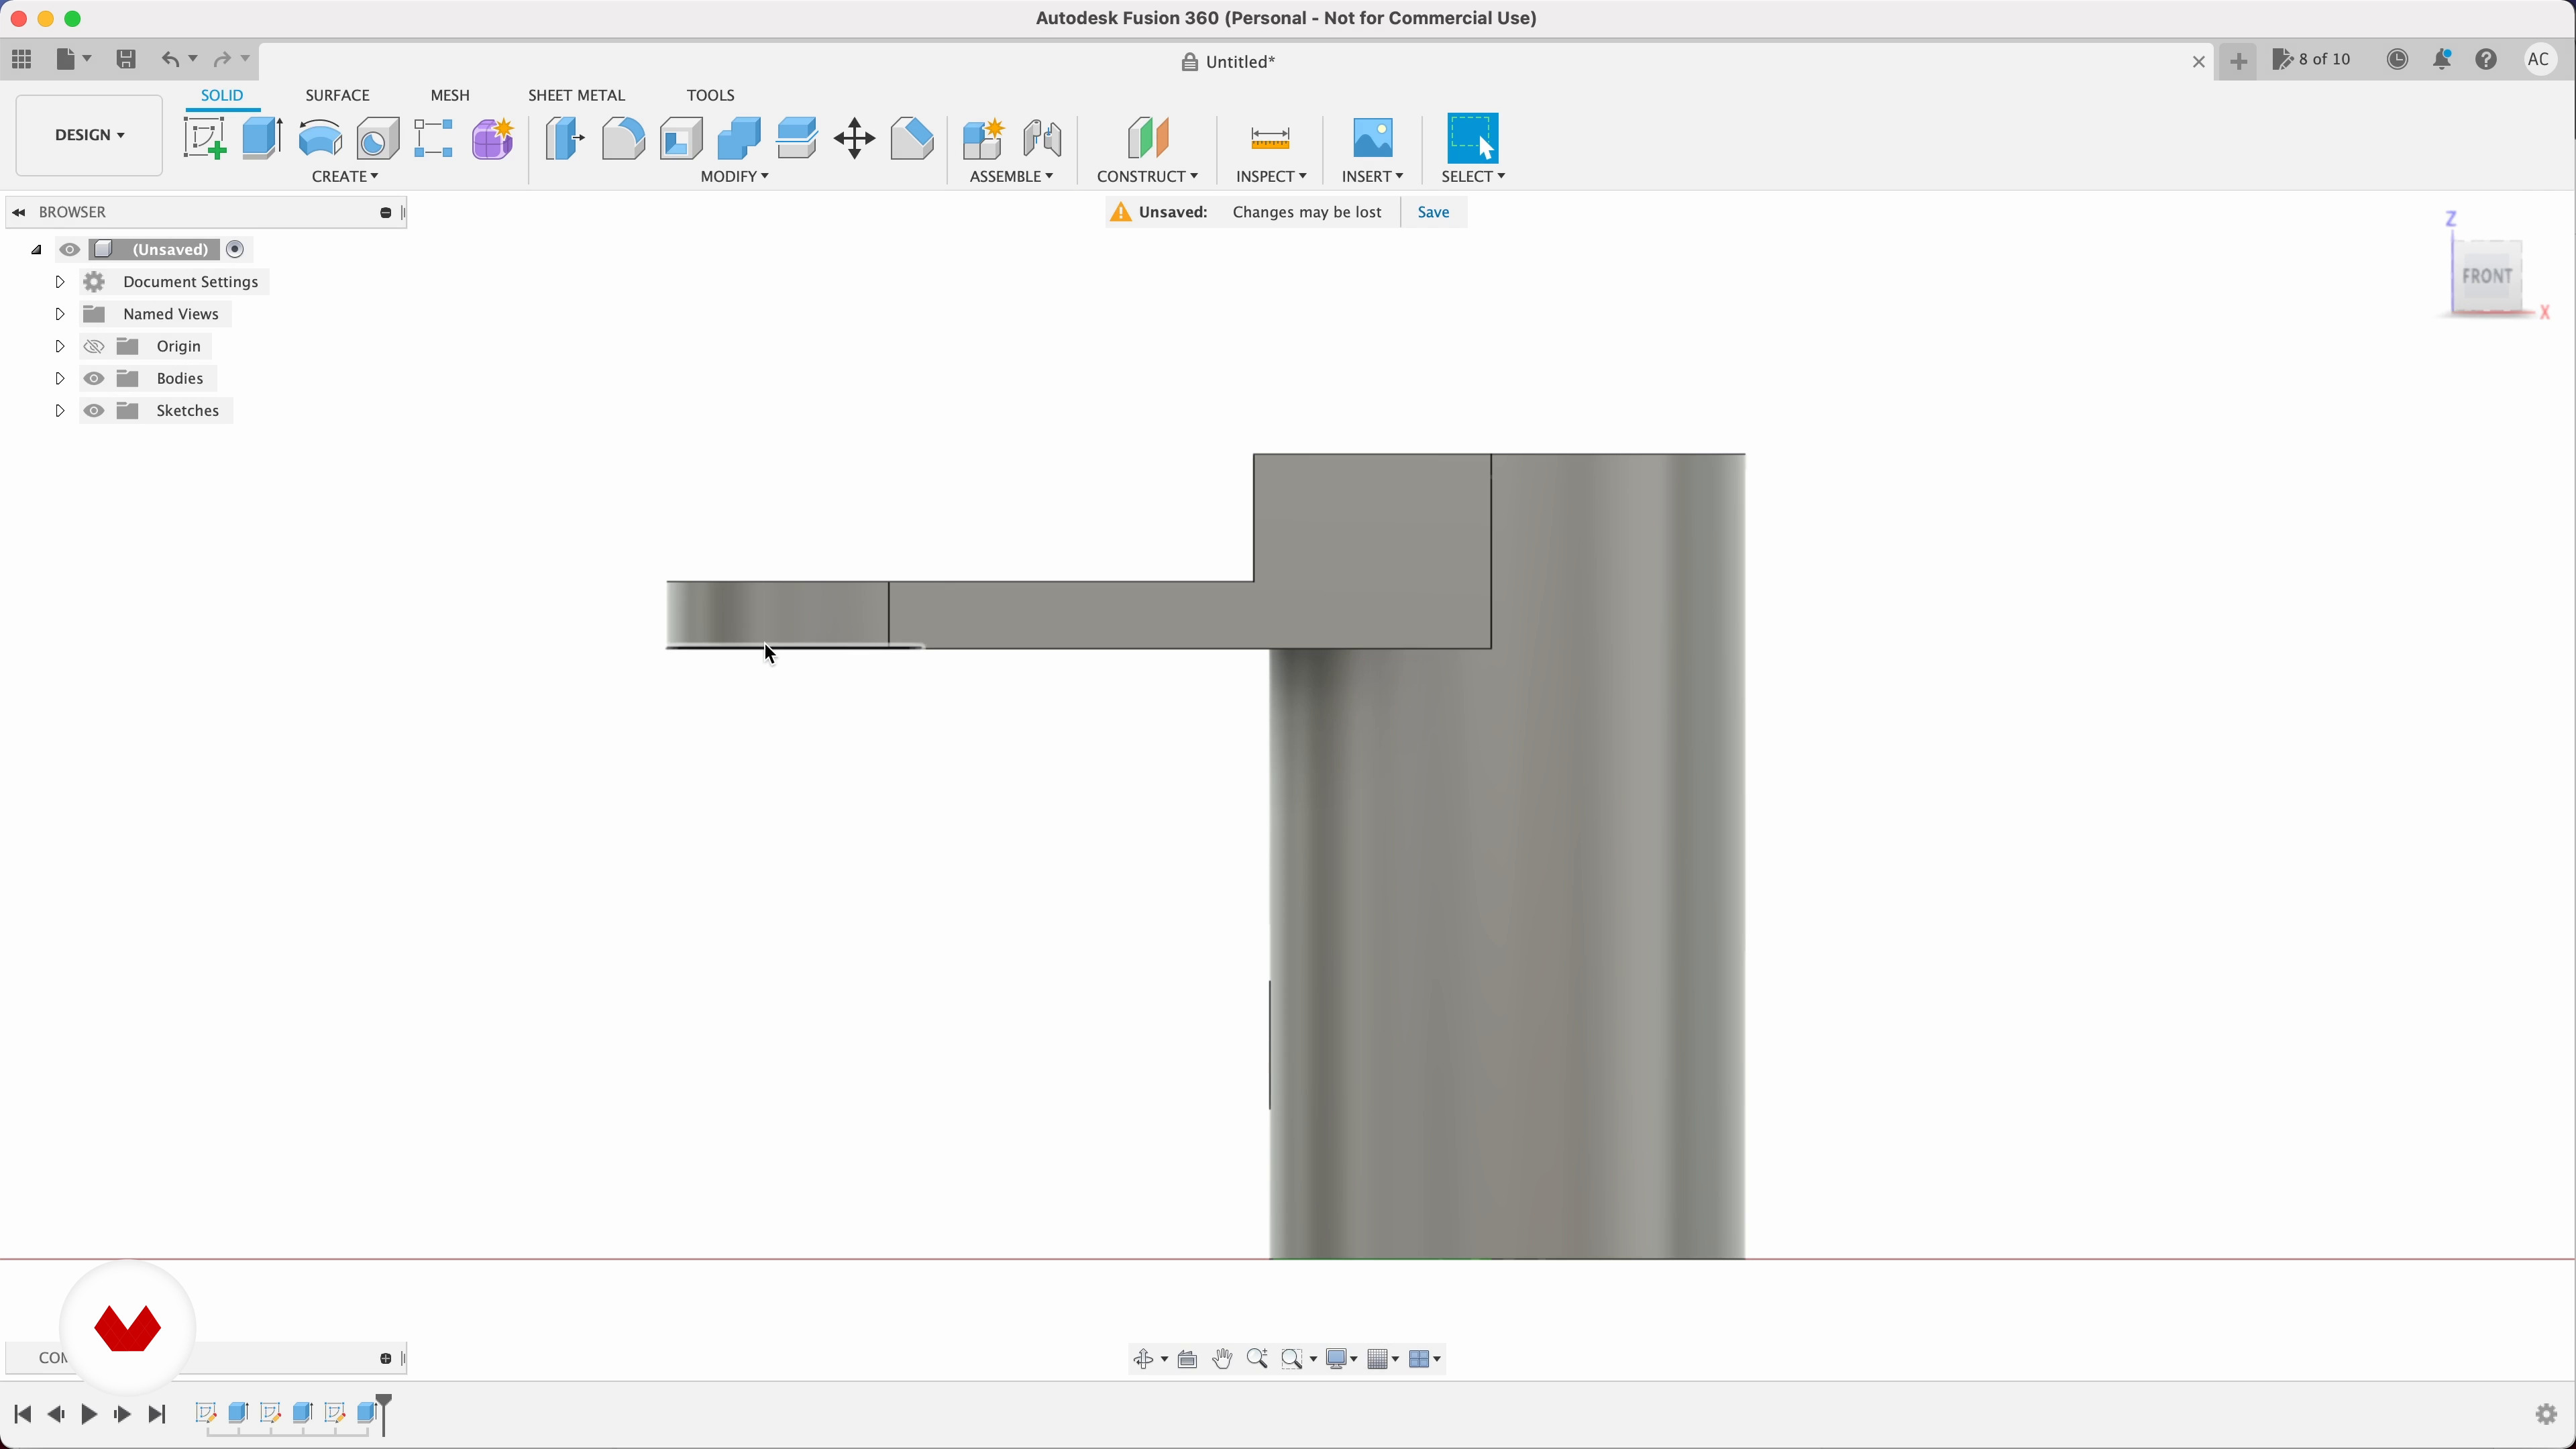The height and width of the screenshot is (1449, 2576).
Task: Select the Create Sketch tool
Action: (204, 138)
